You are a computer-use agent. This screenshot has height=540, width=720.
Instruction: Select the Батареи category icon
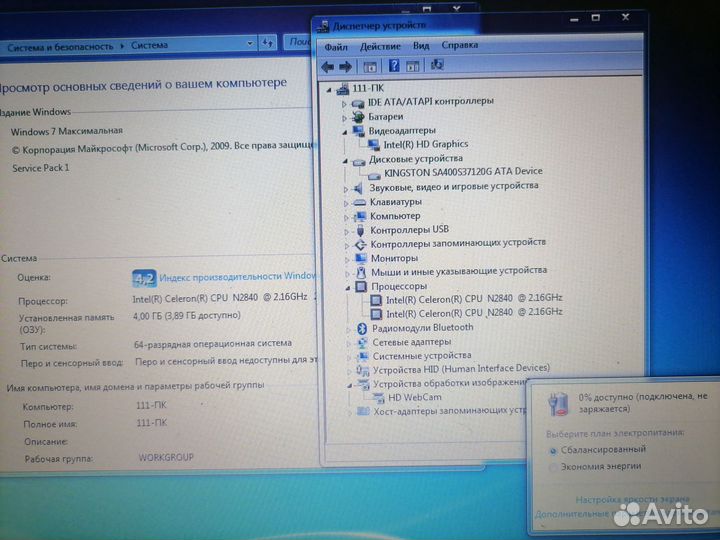coord(359,117)
